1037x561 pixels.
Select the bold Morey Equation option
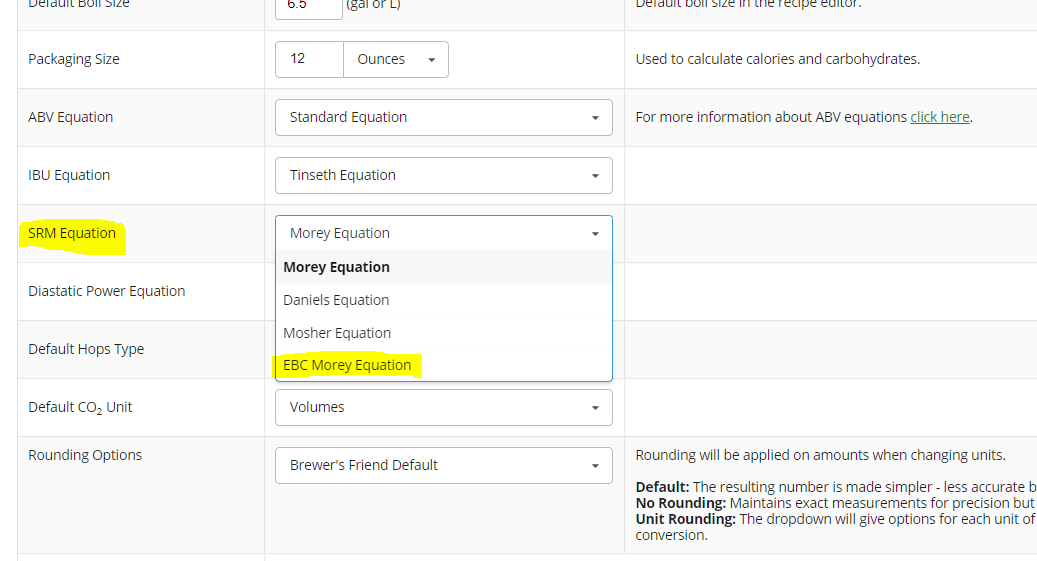[336, 267]
